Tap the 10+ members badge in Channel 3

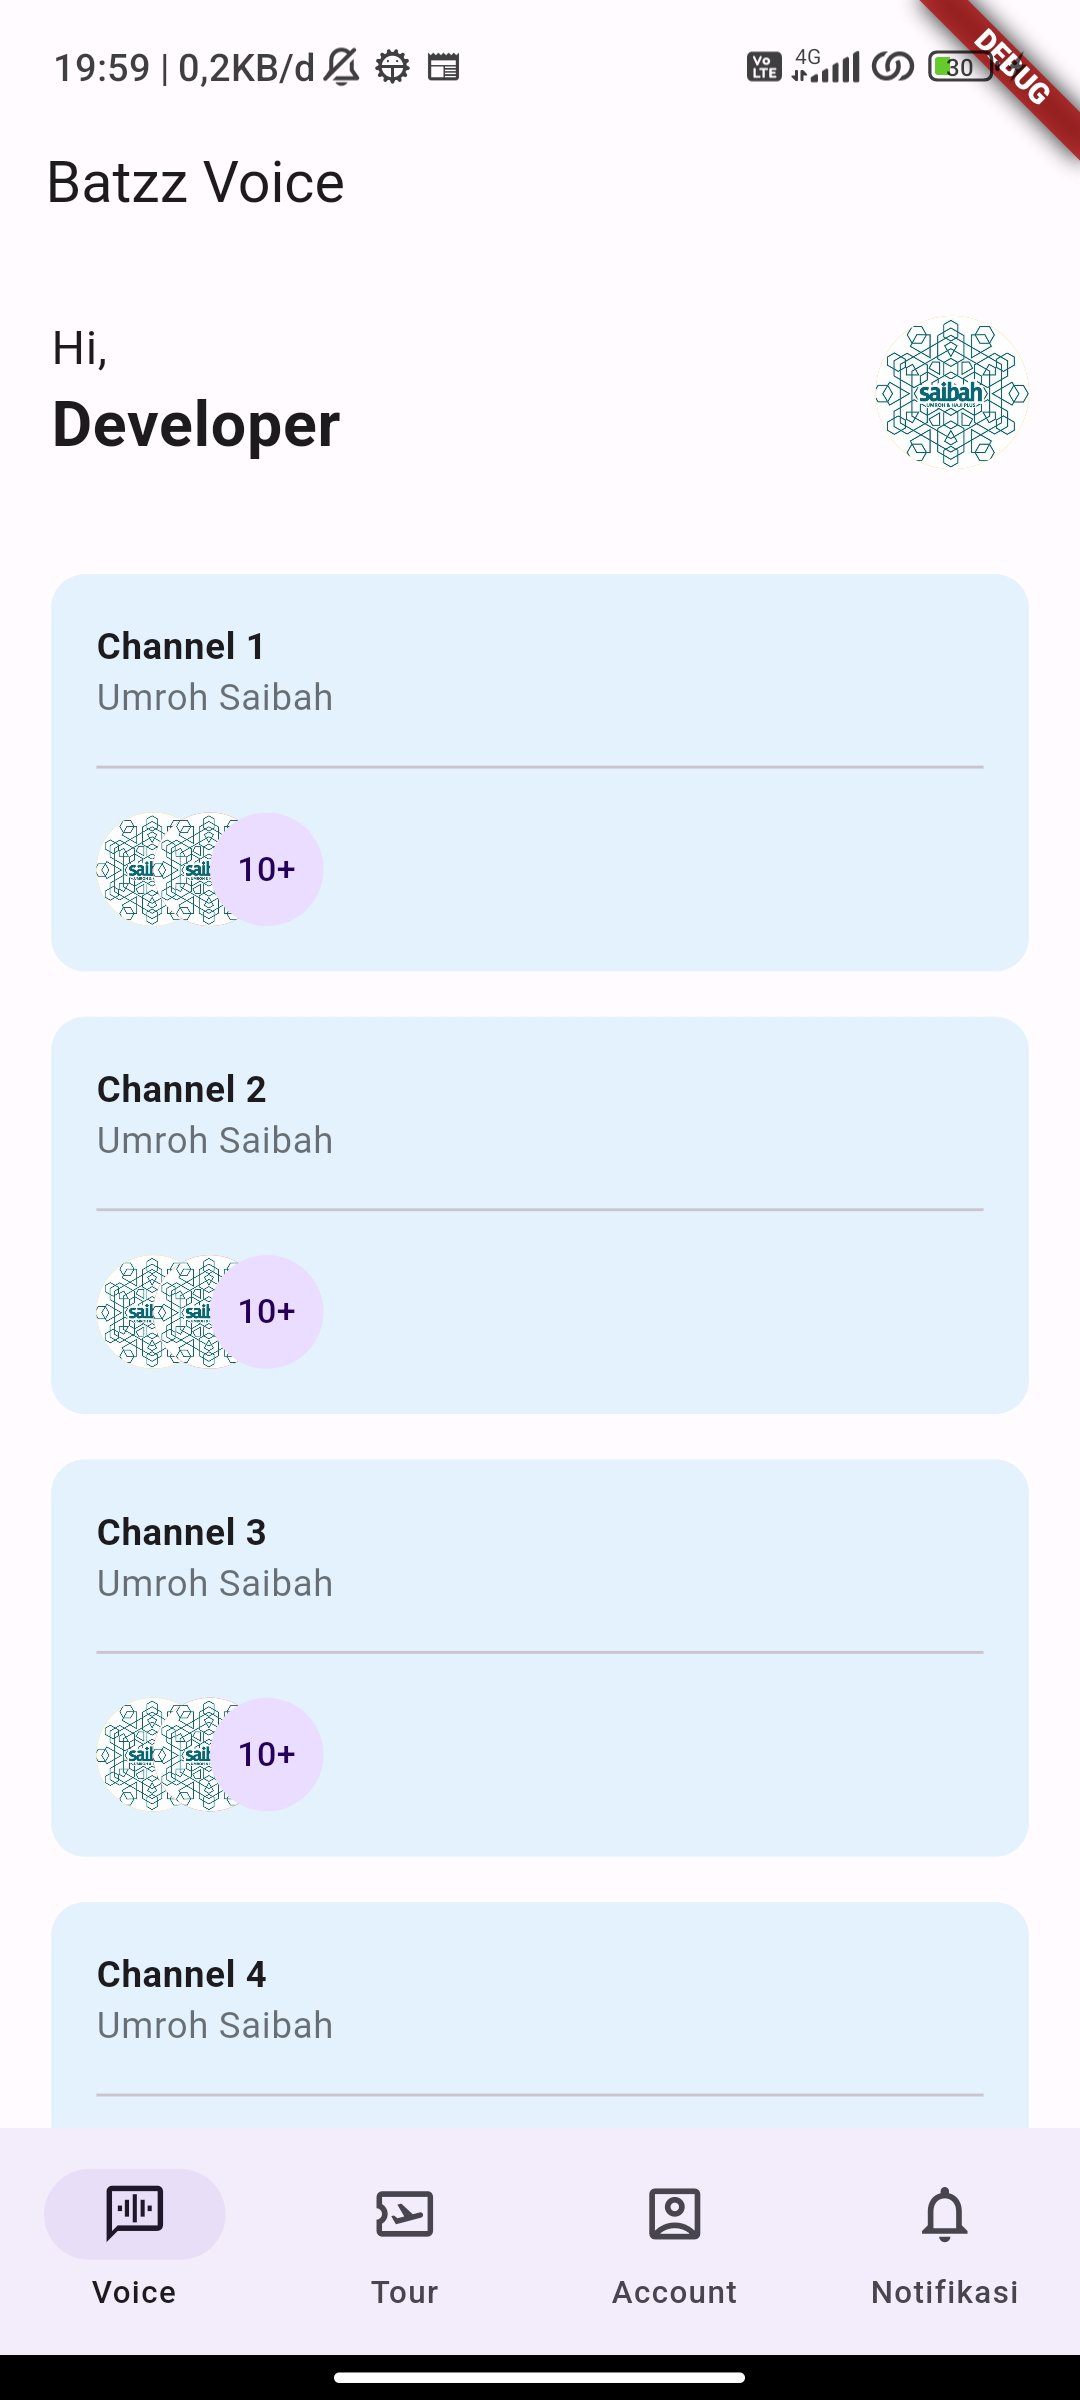pos(267,1754)
